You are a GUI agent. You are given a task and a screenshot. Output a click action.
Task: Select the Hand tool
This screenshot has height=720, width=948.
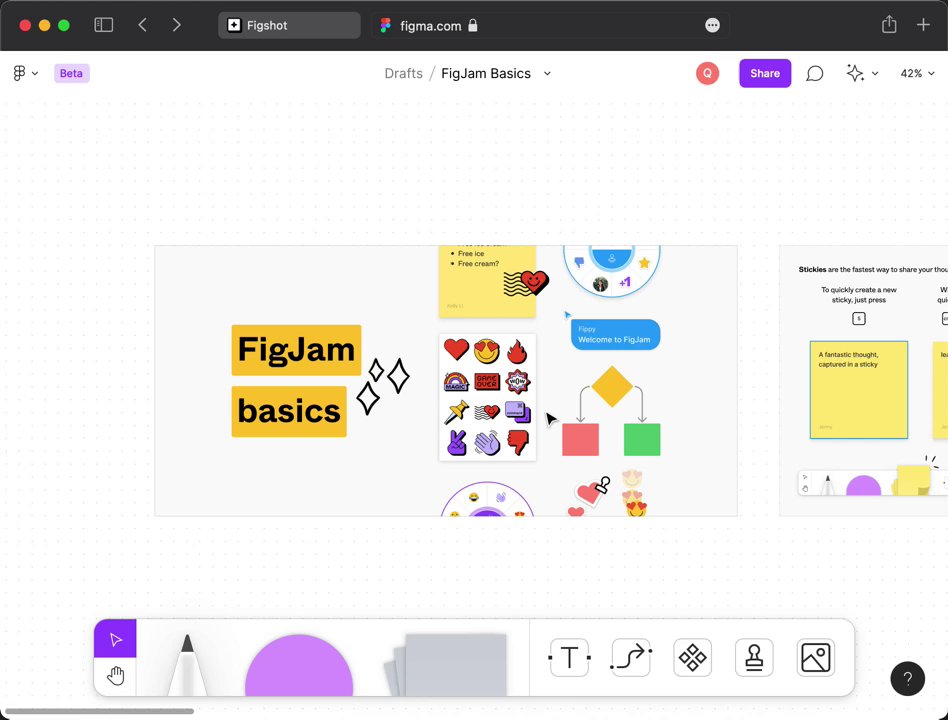pyautogui.click(x=115, y=676)
